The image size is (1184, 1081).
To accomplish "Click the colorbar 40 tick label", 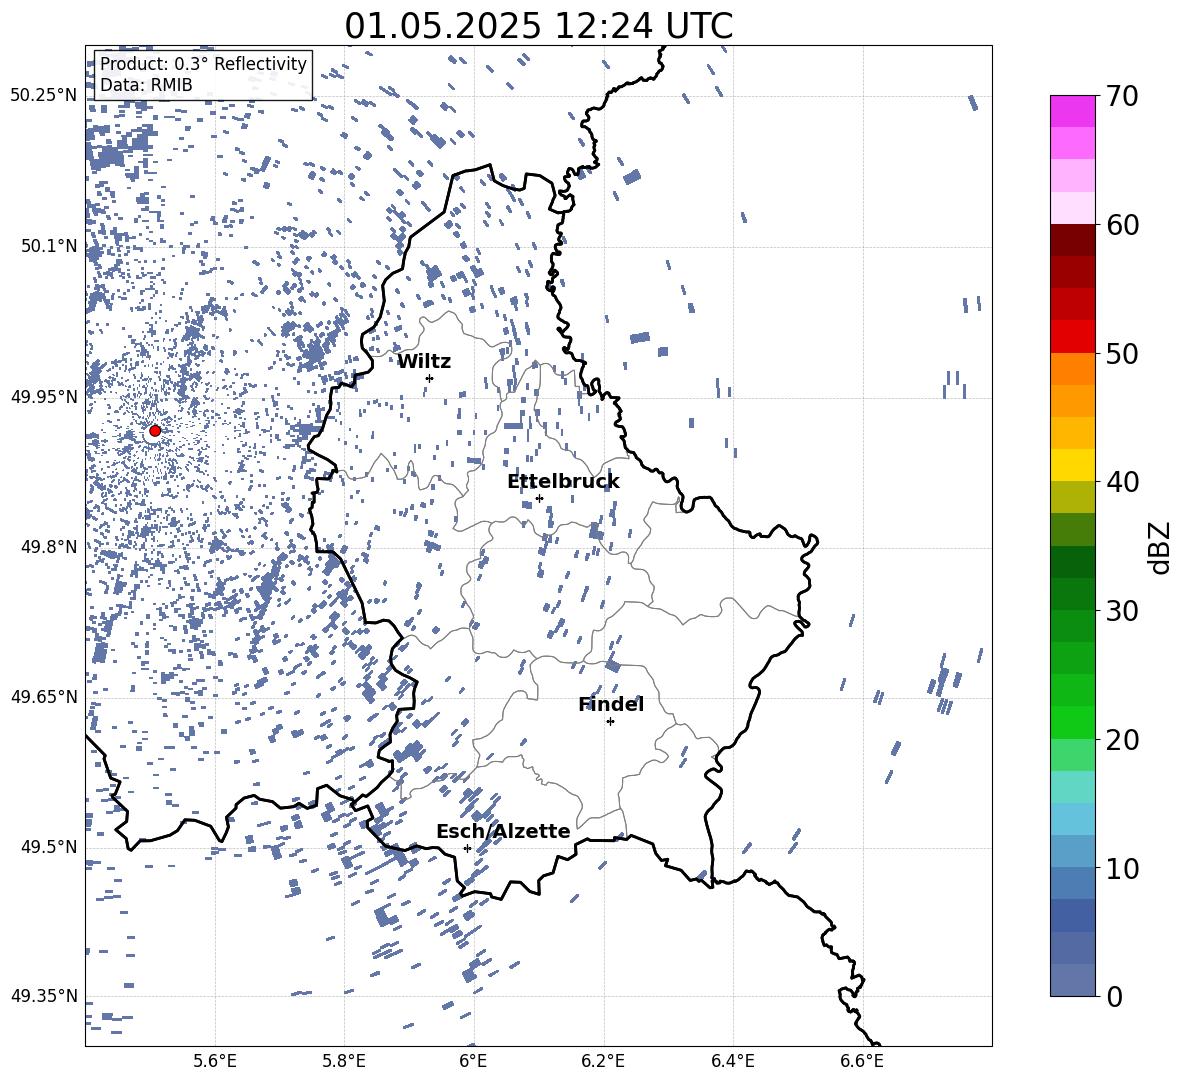I will [1122, 482].
